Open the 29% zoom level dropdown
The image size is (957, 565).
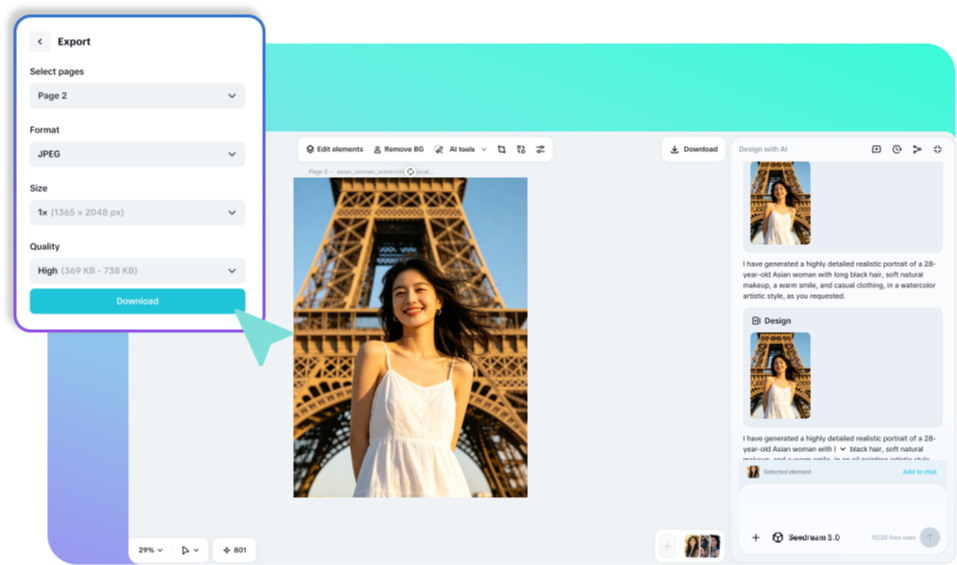(x=150, y=550)
